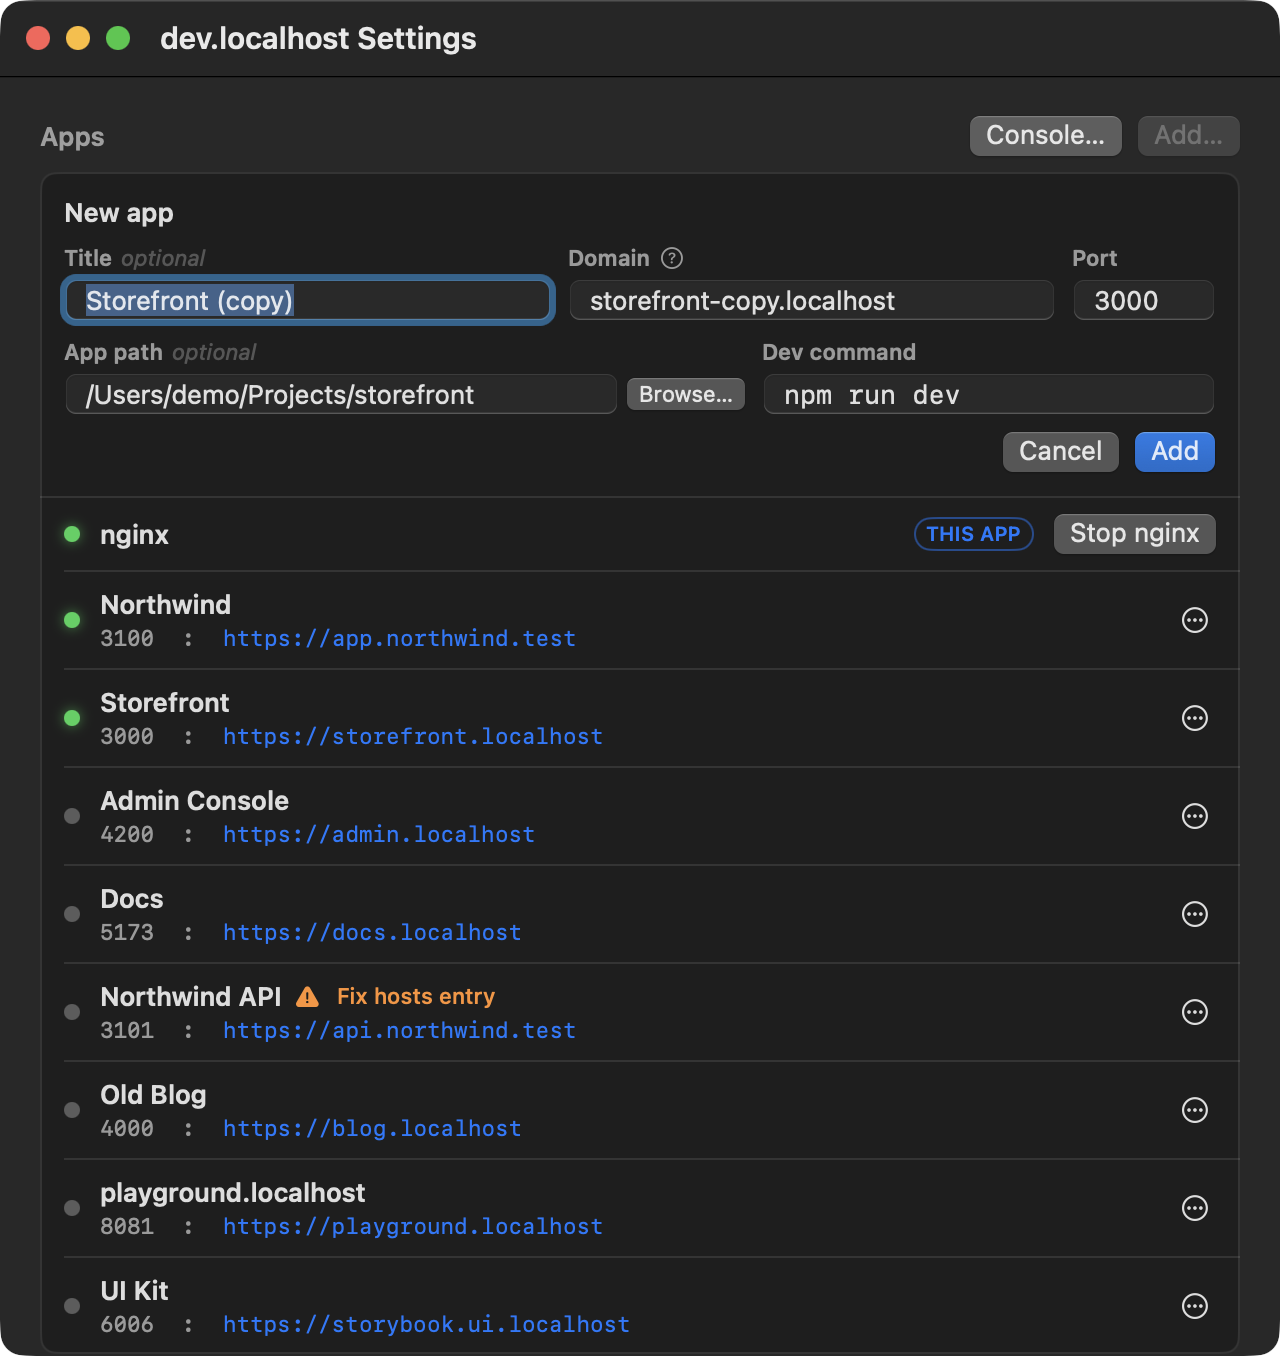
Task: Select the Old Blog app title
Action: tap(154, 1095)
